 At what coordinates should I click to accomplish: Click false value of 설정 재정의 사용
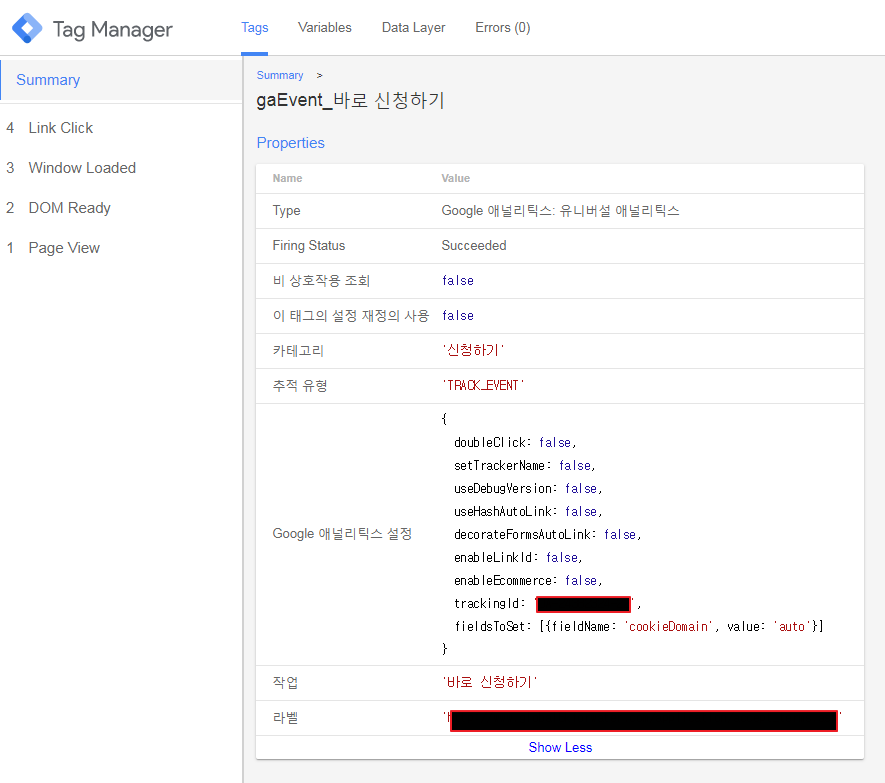click(x=458, y=316)
